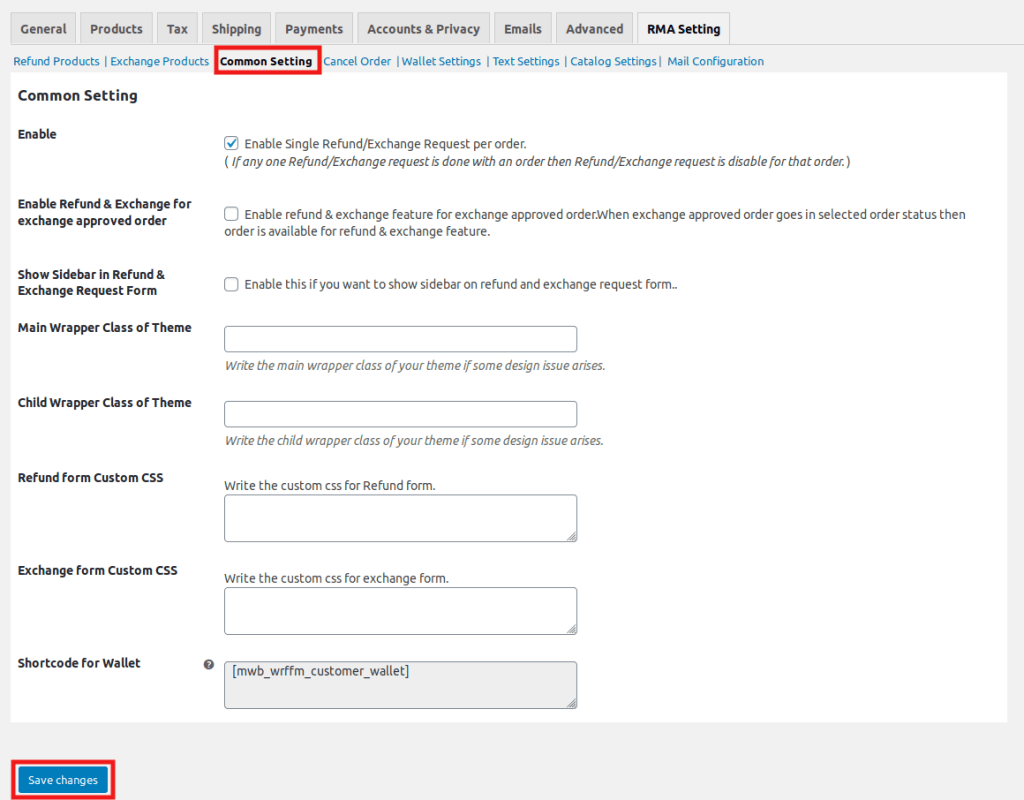Click the Main Wrapper Class of Theme field
The height and width of the screenshot is (800, 1024).
400,338
